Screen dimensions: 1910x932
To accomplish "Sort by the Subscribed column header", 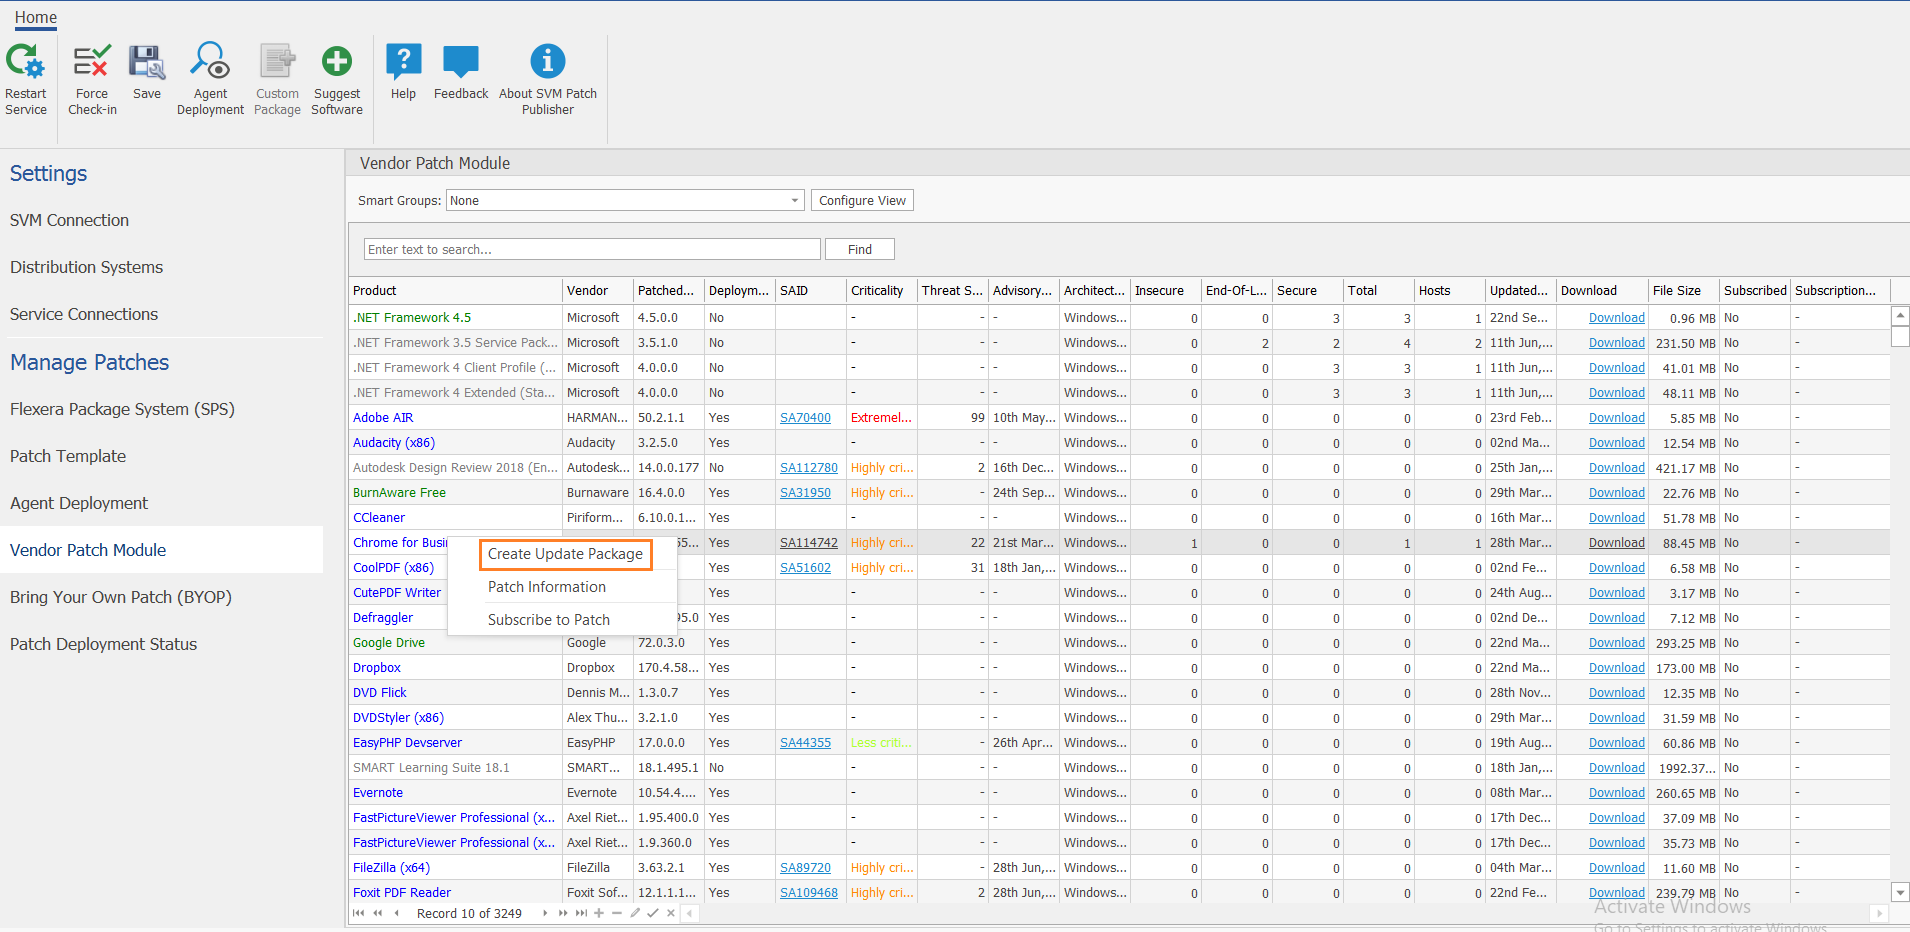I will [x=1755, y=290].
